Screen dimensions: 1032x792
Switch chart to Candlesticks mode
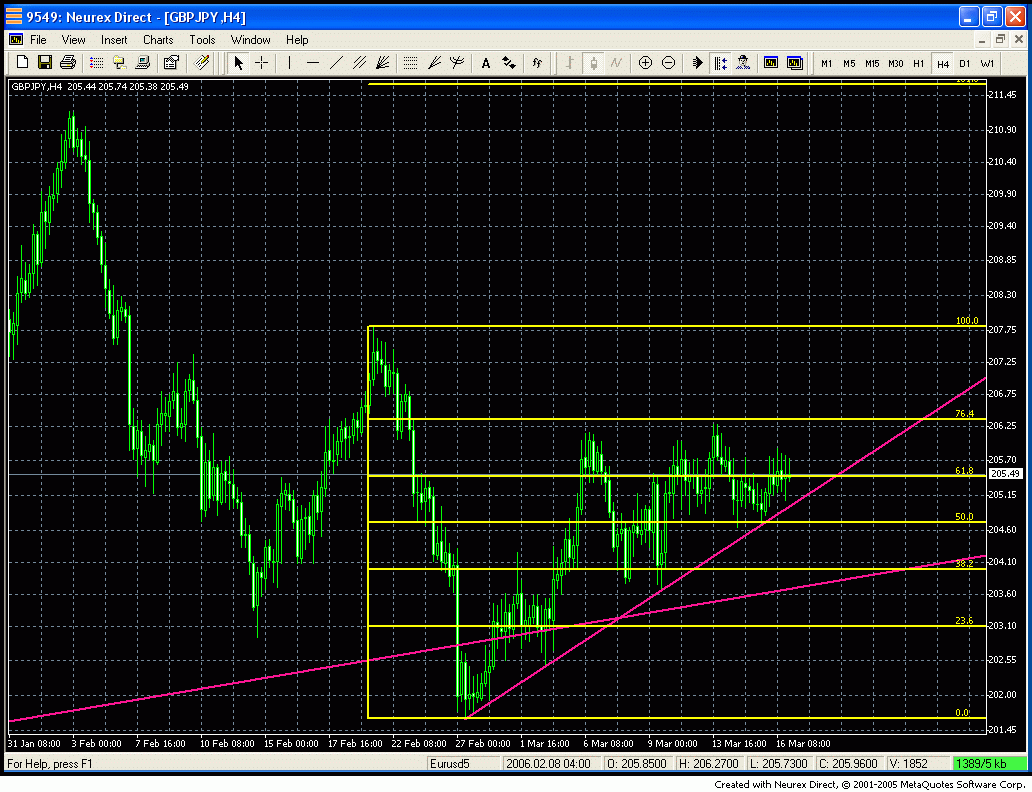click(594, 63)
